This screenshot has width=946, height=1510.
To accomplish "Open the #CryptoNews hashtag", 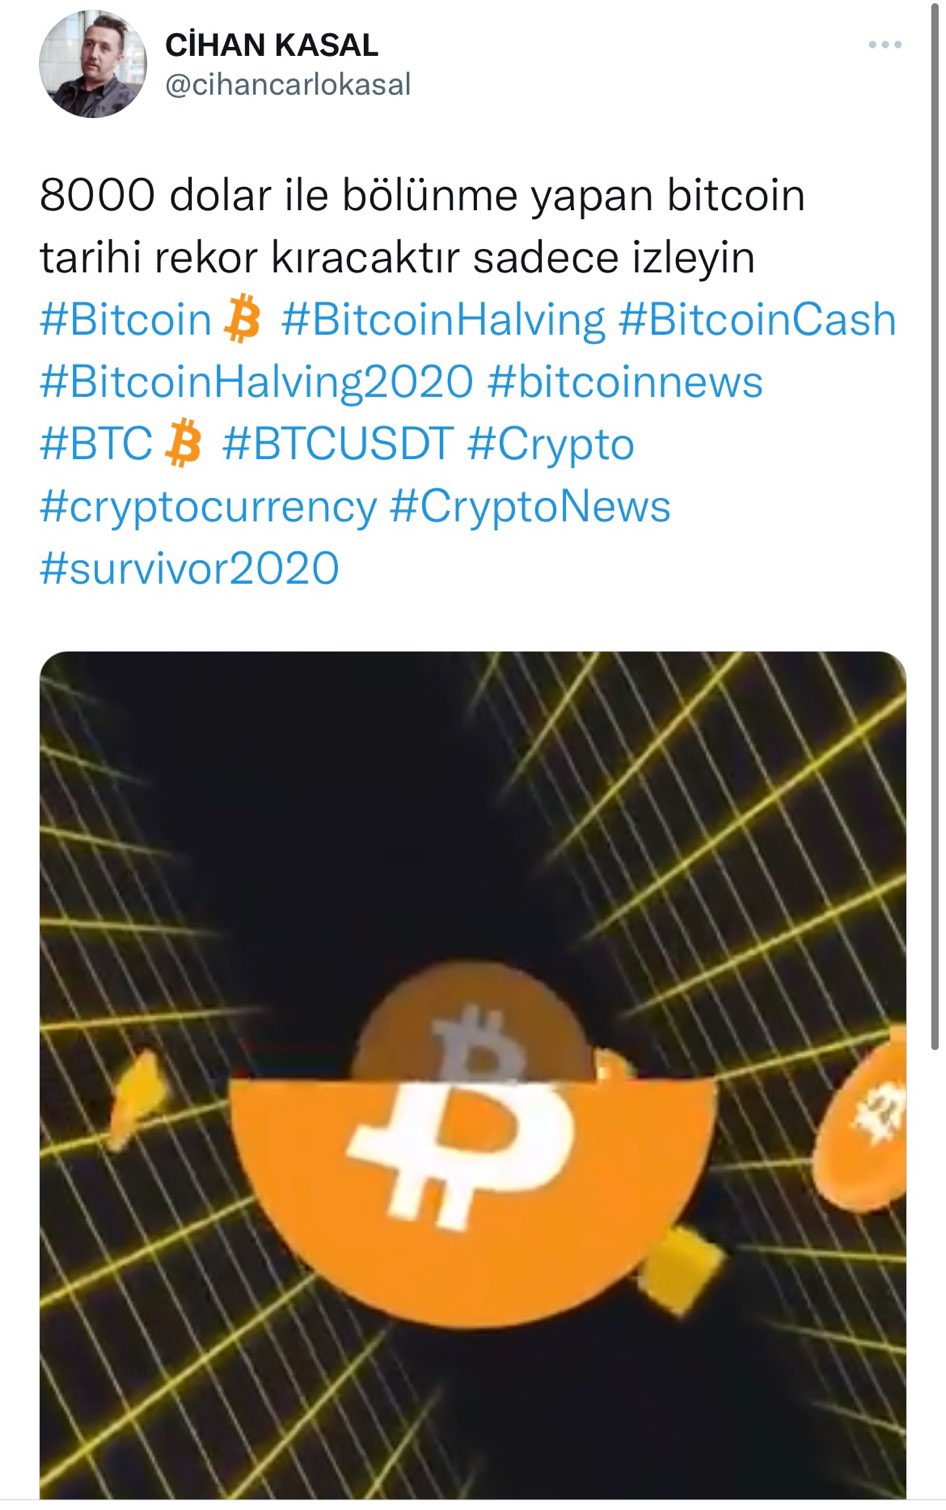I will [x=530, y=506].
